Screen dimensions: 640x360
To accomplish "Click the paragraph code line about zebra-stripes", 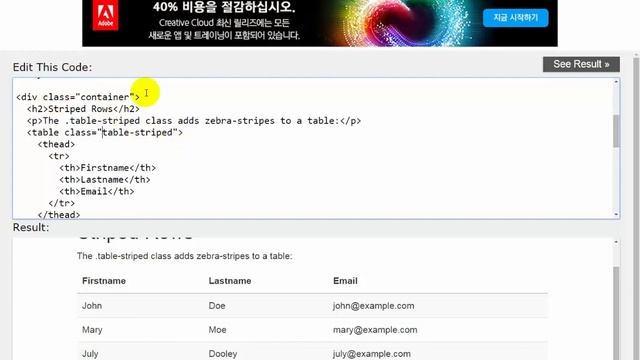I will pyautogui.click(x=194, y=121).
